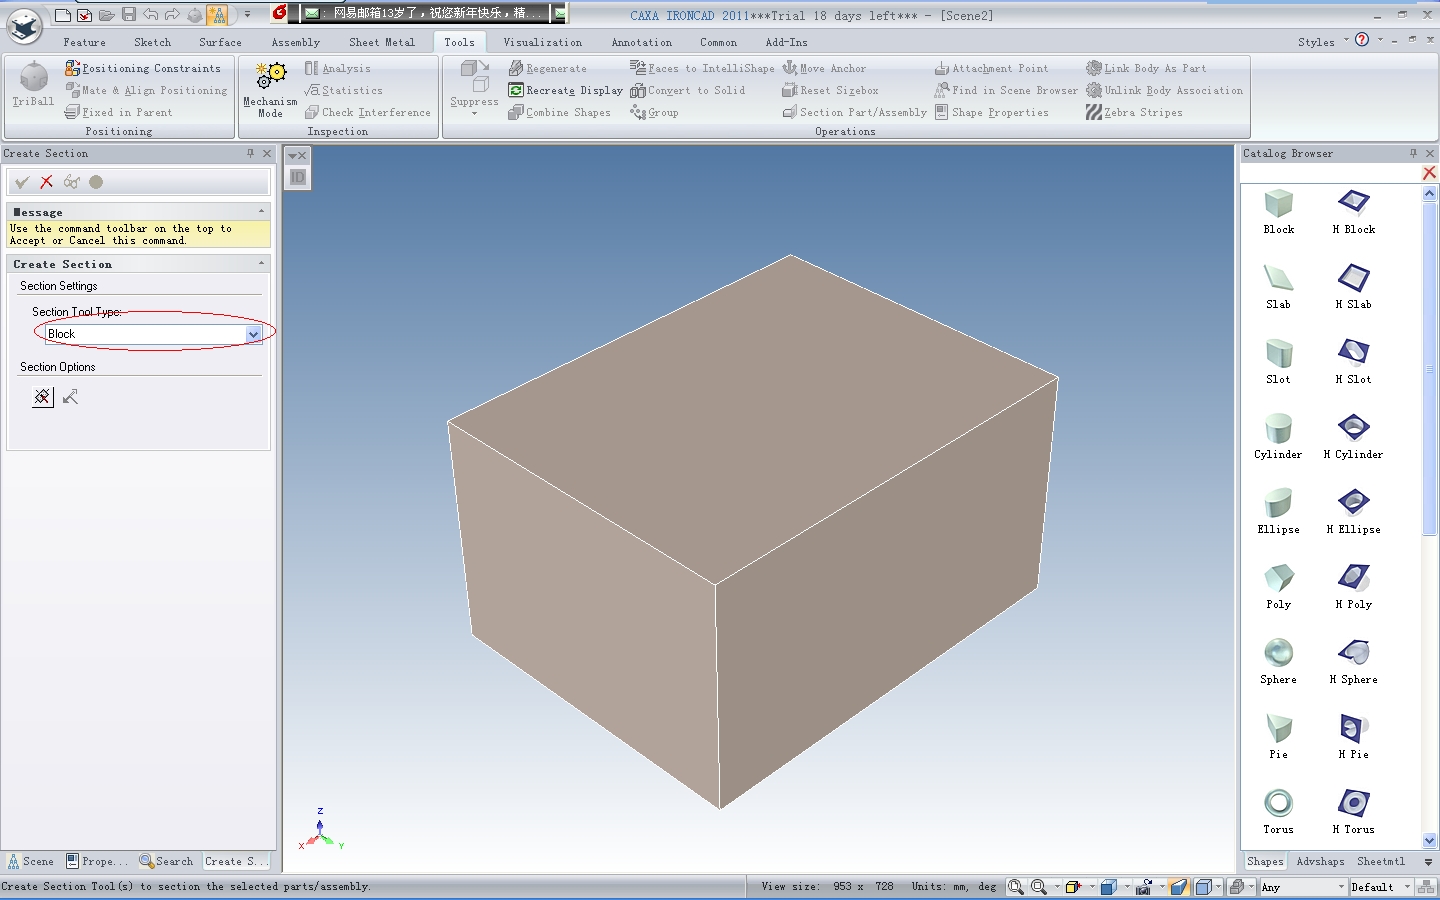Open the Default configuration dropdown
This screenshot has width=1440, height=900.
tap(1406, 887)
